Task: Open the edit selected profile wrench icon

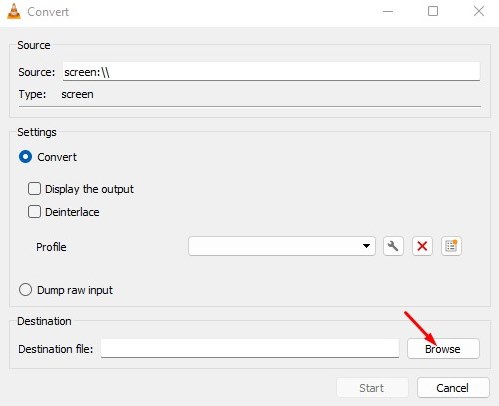Action: pos(393,246)
